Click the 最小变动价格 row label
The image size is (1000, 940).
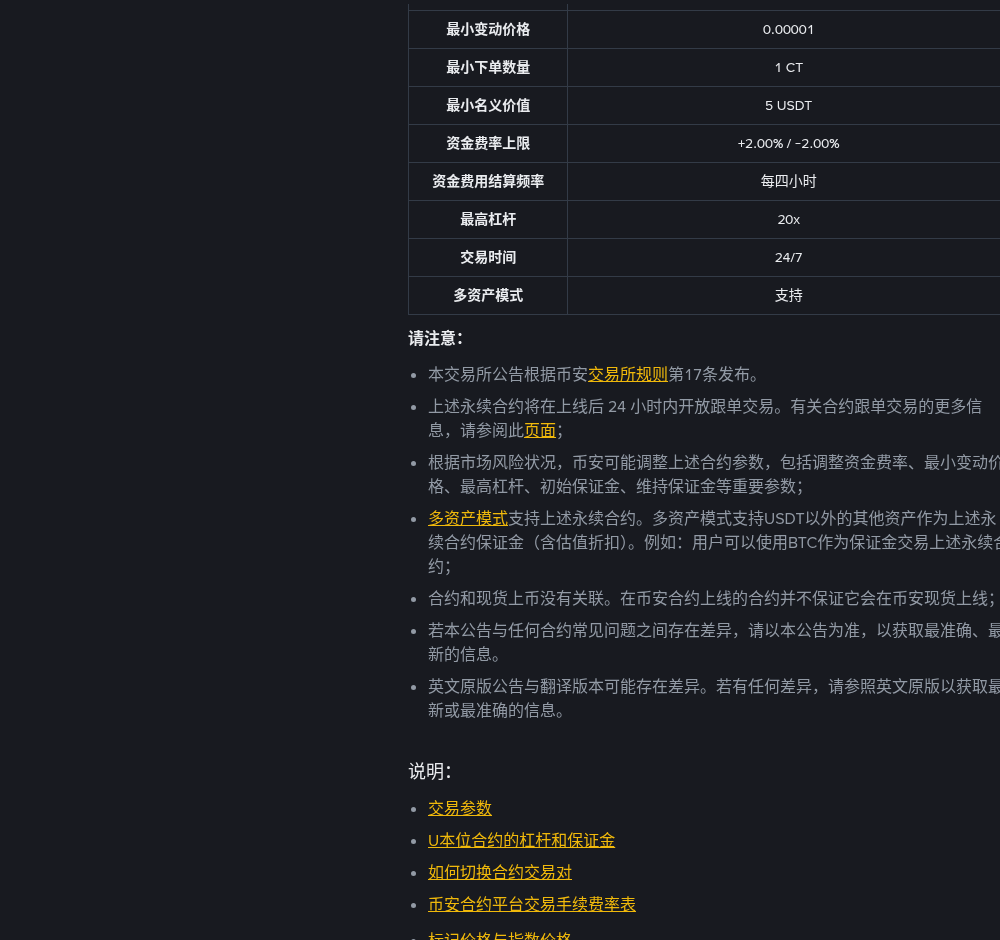(x=488, y=29)
